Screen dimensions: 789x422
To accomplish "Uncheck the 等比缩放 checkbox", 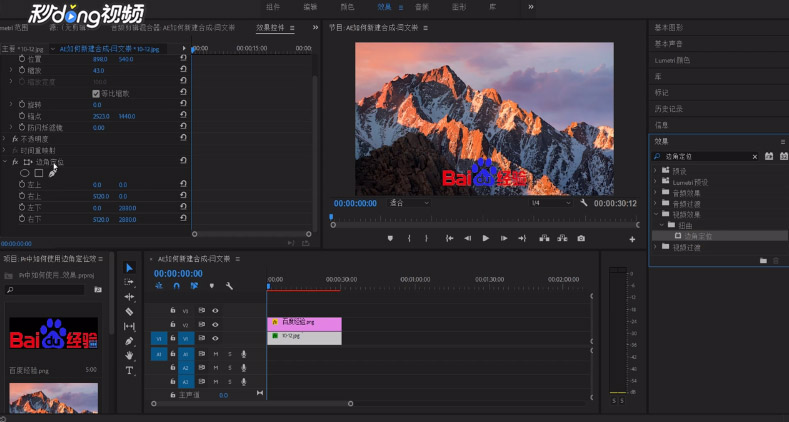I will pos(96,93).
